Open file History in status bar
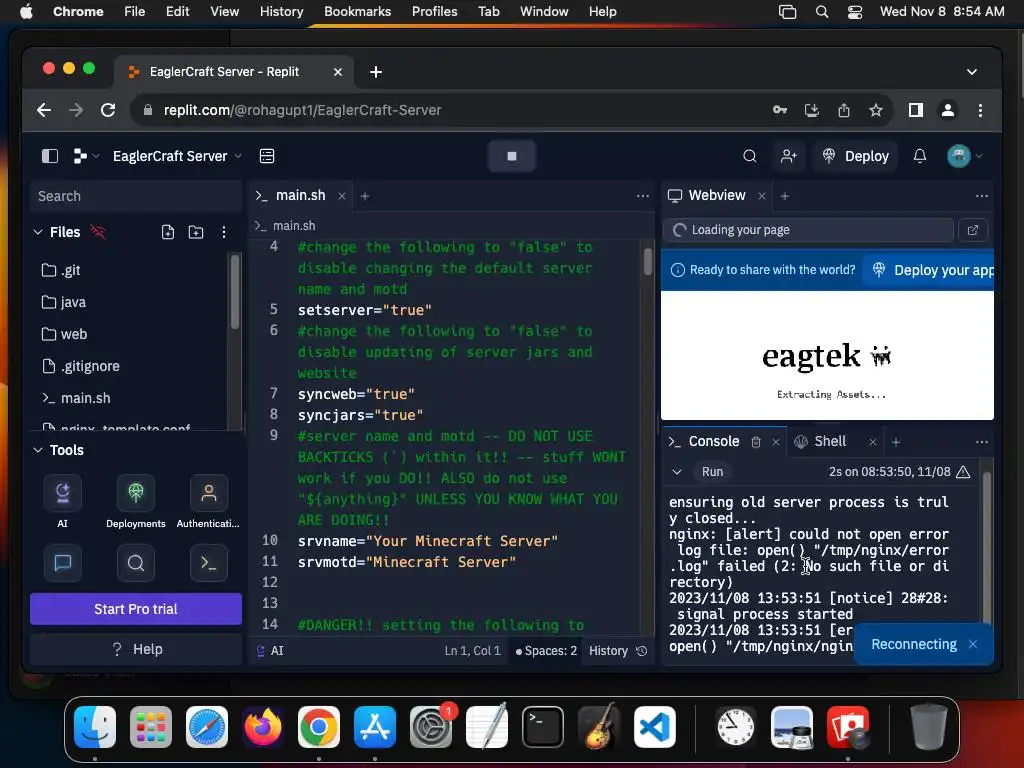 pyautogui.click(x=618, y=650)
